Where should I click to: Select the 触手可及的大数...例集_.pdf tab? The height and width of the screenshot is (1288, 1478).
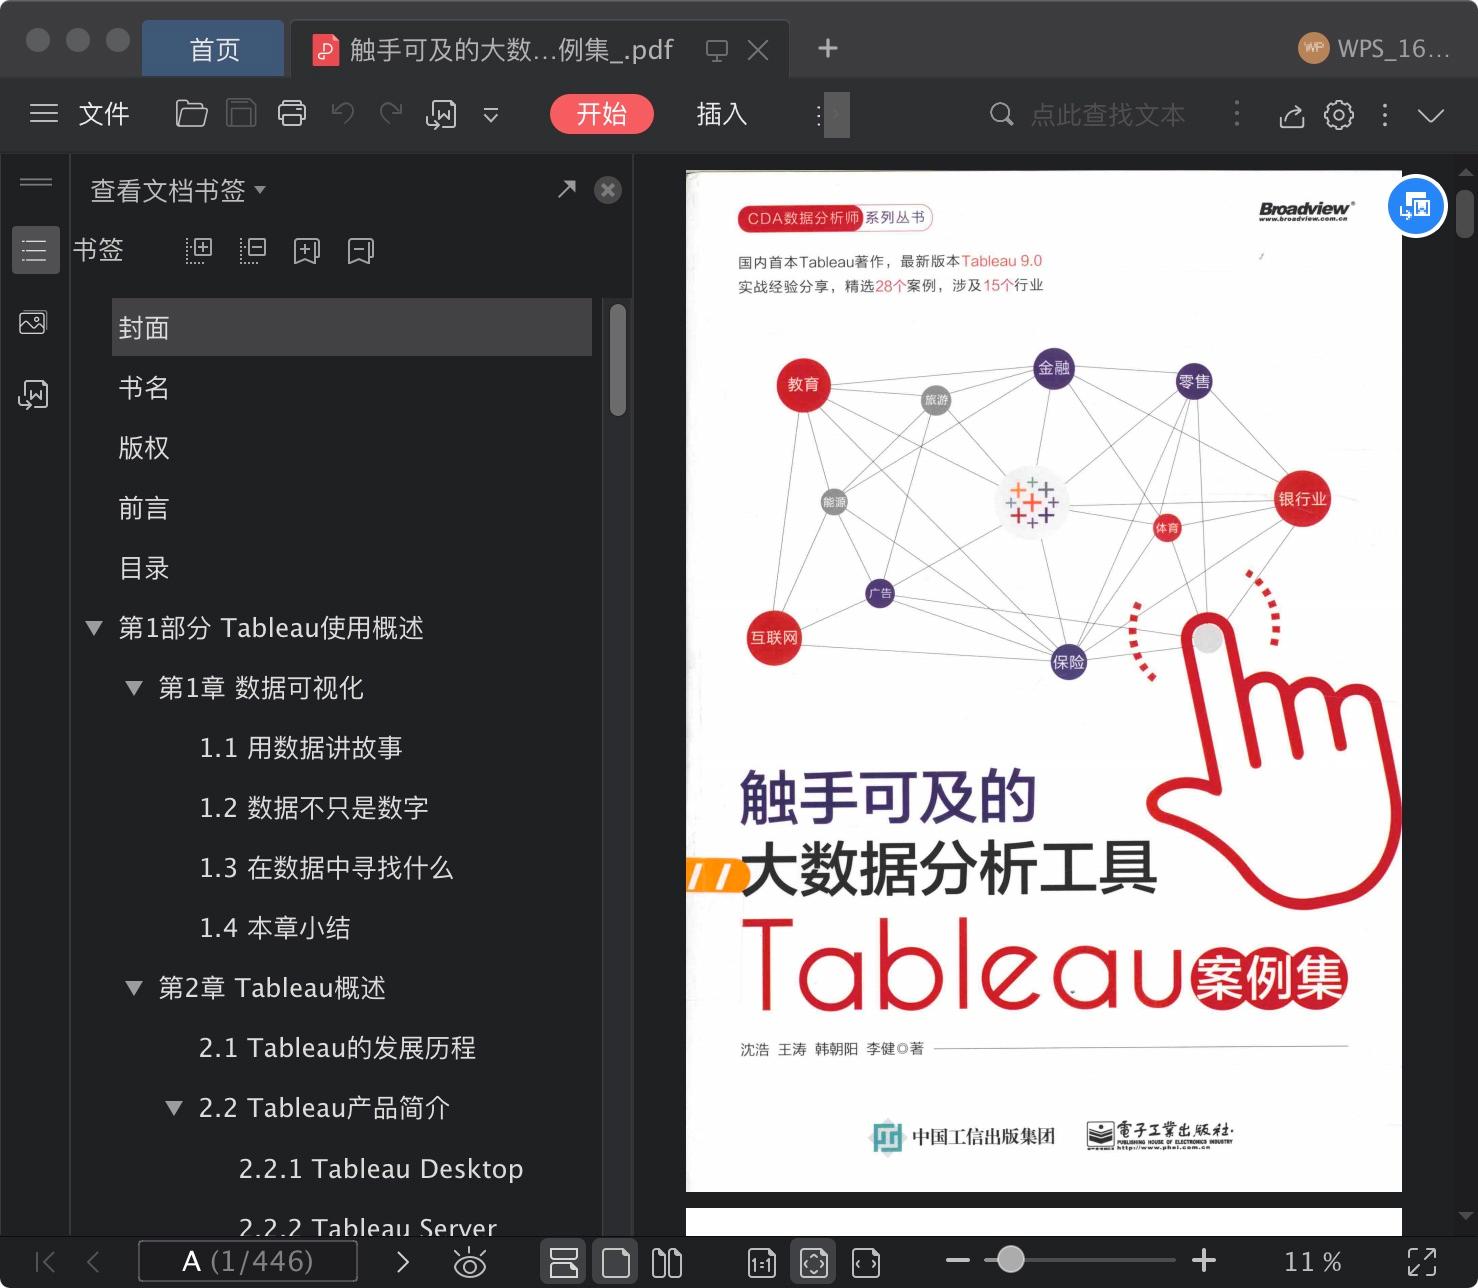pos(511,49)
